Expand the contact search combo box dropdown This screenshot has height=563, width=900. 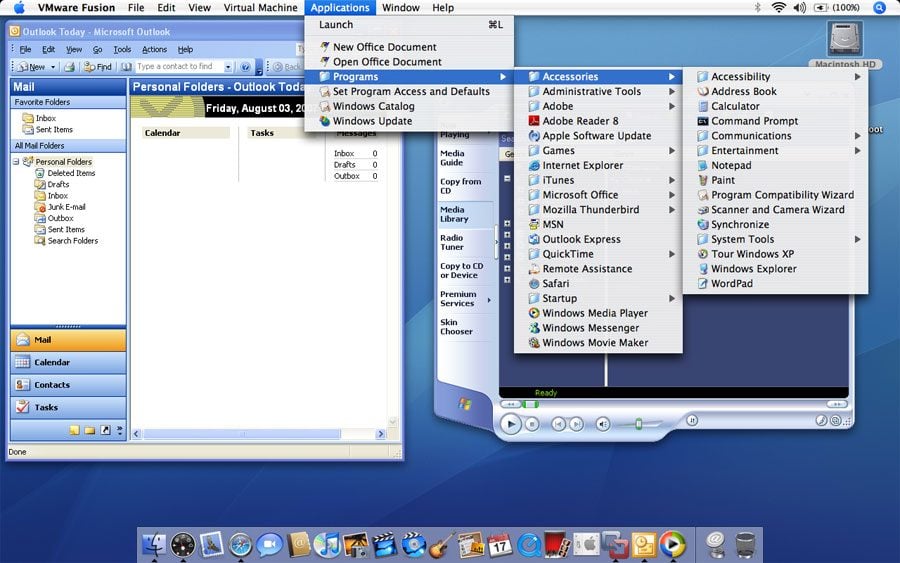click(x=228, y=67)
